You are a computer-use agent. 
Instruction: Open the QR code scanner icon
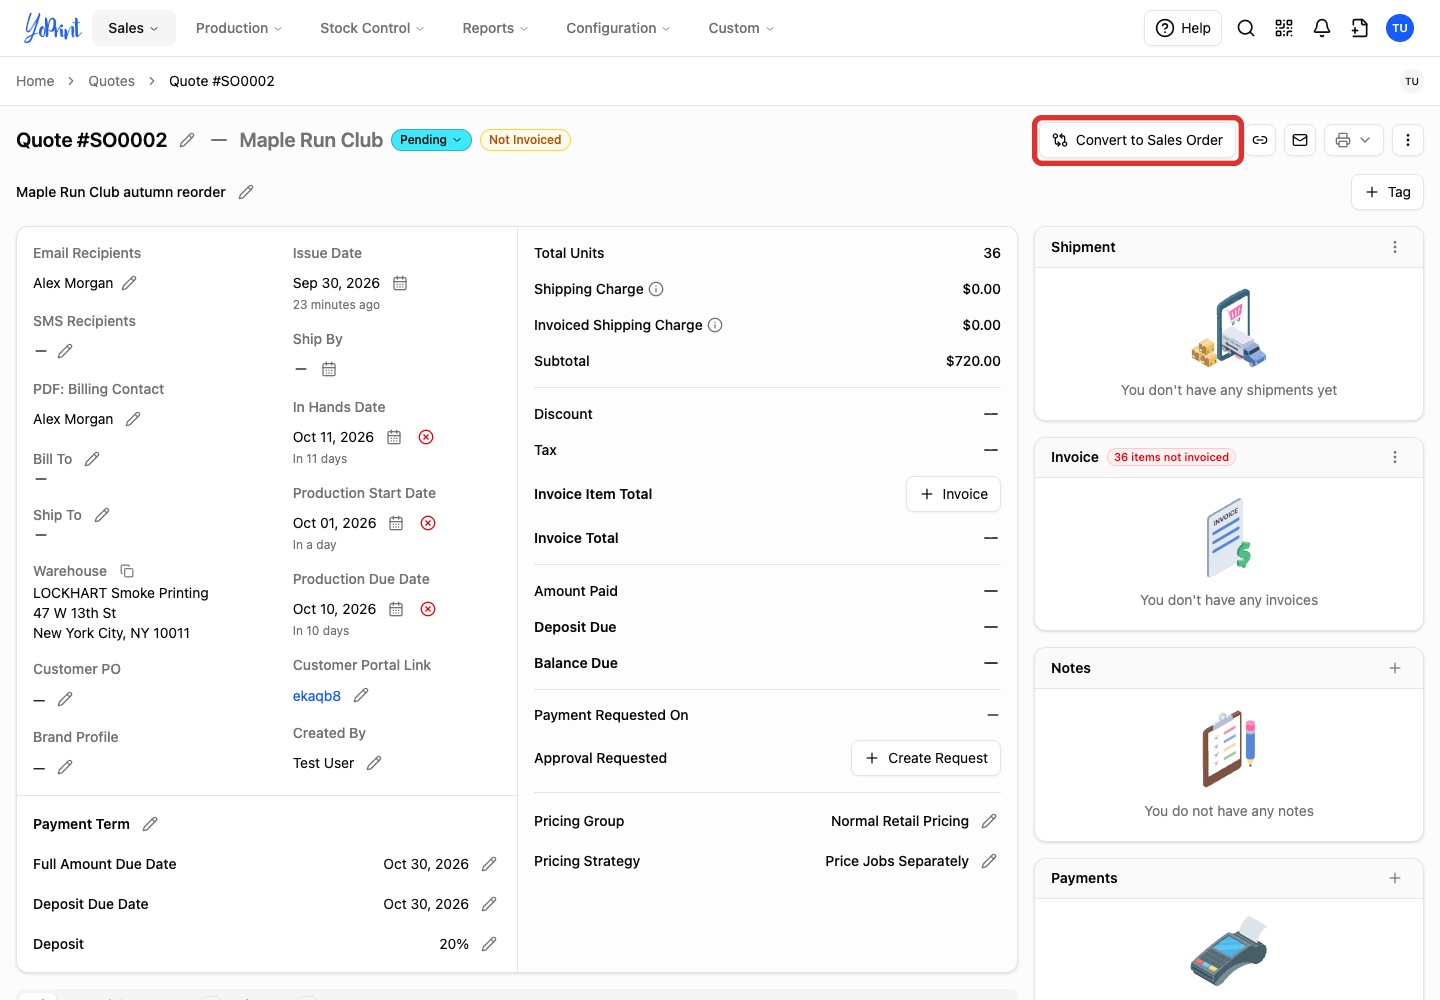pyautogui.click(x=1284, y=28)
